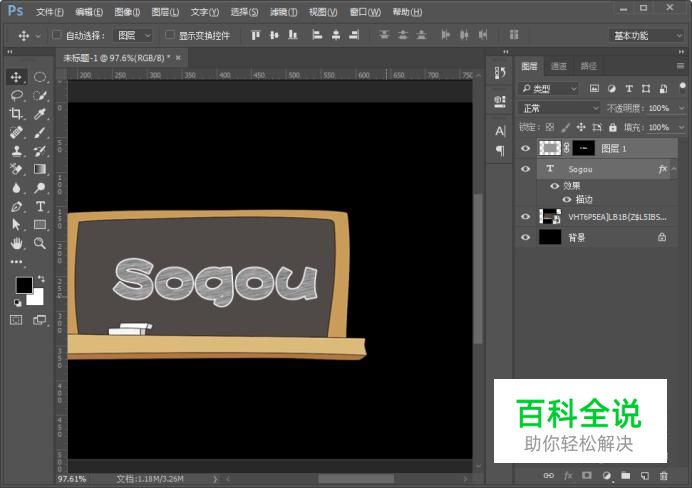This screenshot has width=692, height=488.
Task: Select the Eraser tool
Action: point(16,169)
